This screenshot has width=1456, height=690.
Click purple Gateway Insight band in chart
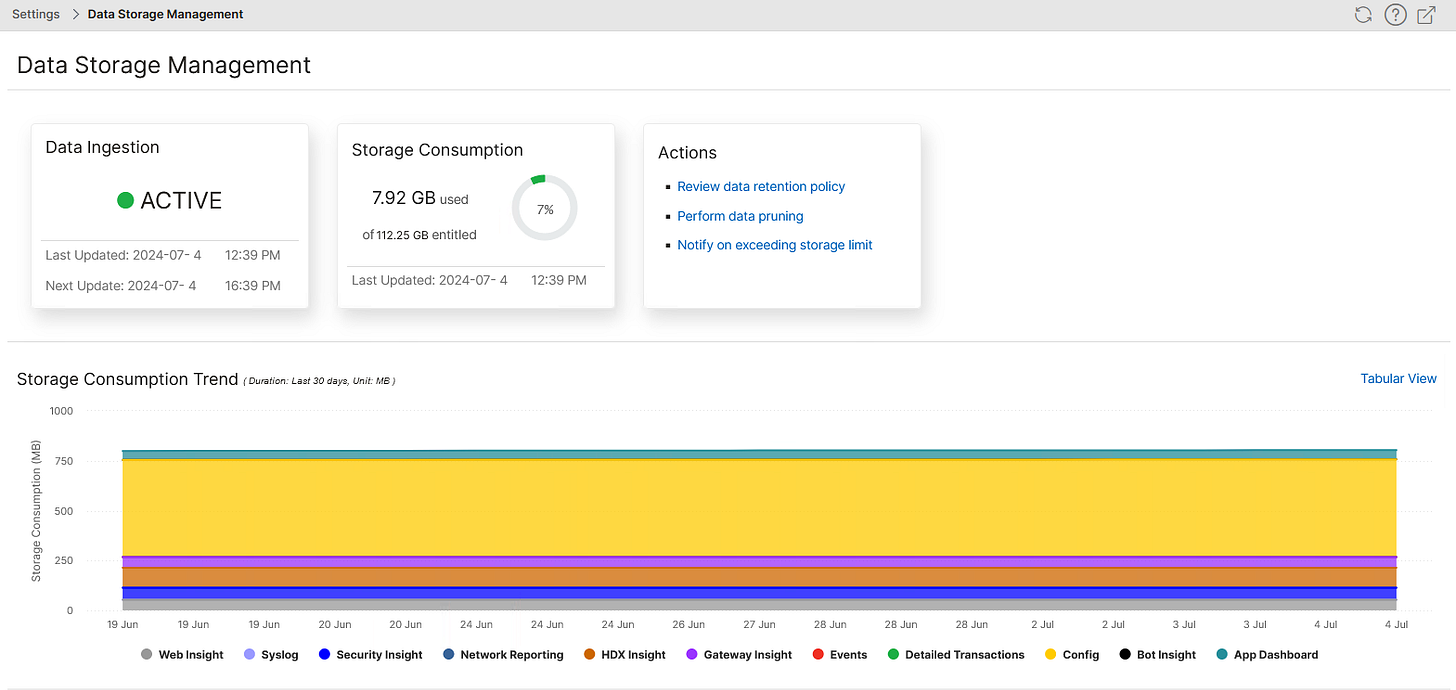[x=759, y=562]
